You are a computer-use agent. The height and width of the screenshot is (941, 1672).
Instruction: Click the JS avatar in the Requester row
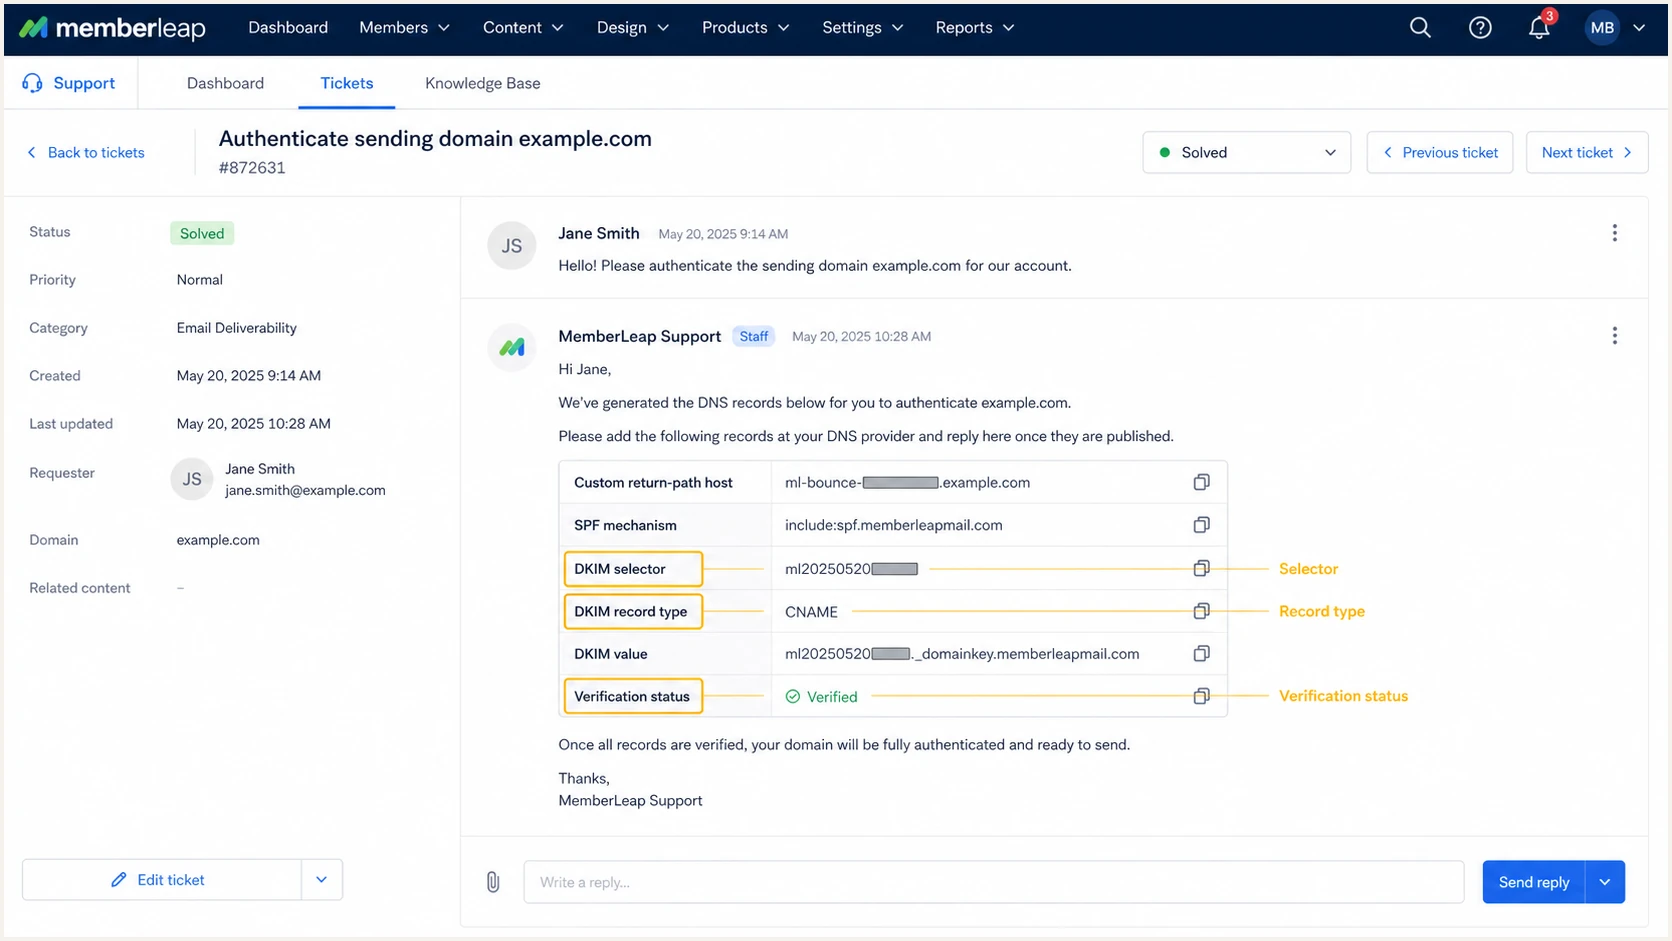[x=192, y=479]
